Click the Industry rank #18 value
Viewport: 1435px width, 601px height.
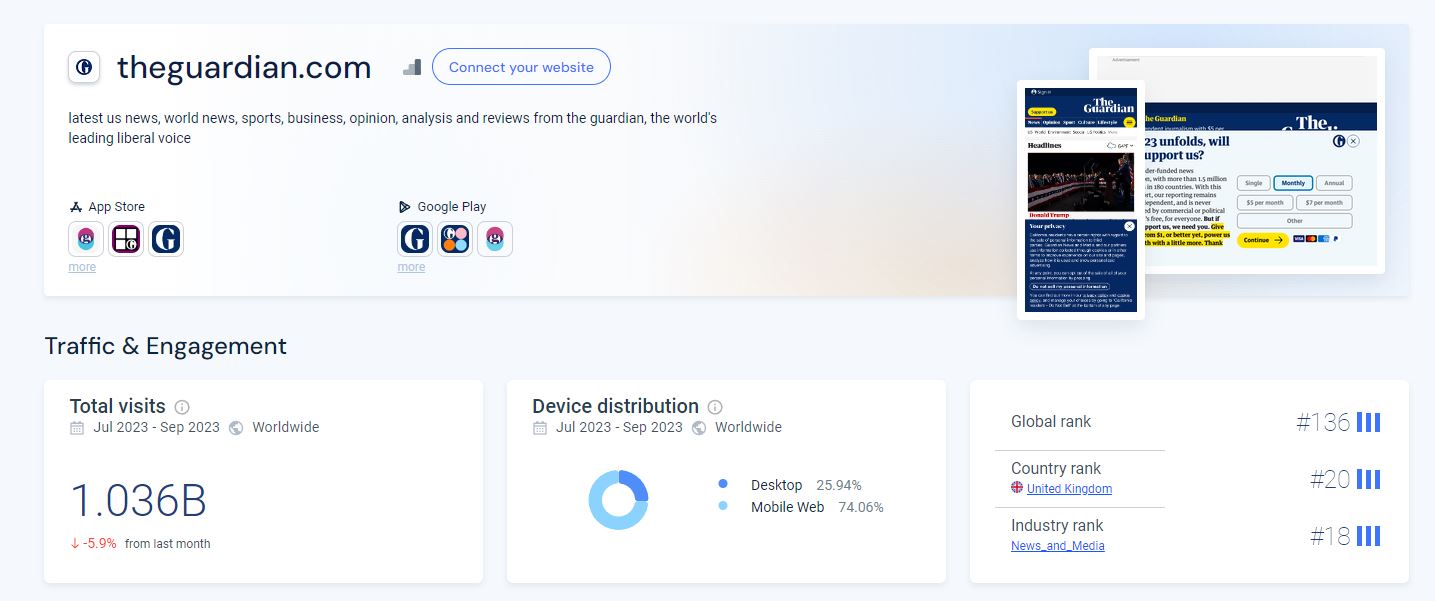point(1330,537)
